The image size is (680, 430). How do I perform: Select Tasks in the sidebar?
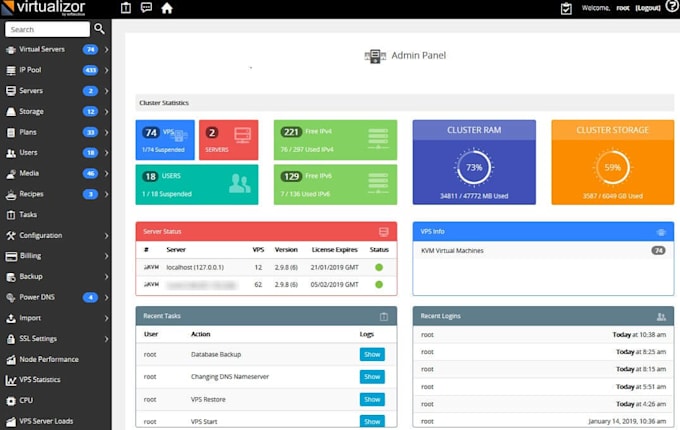pos(28,215)
